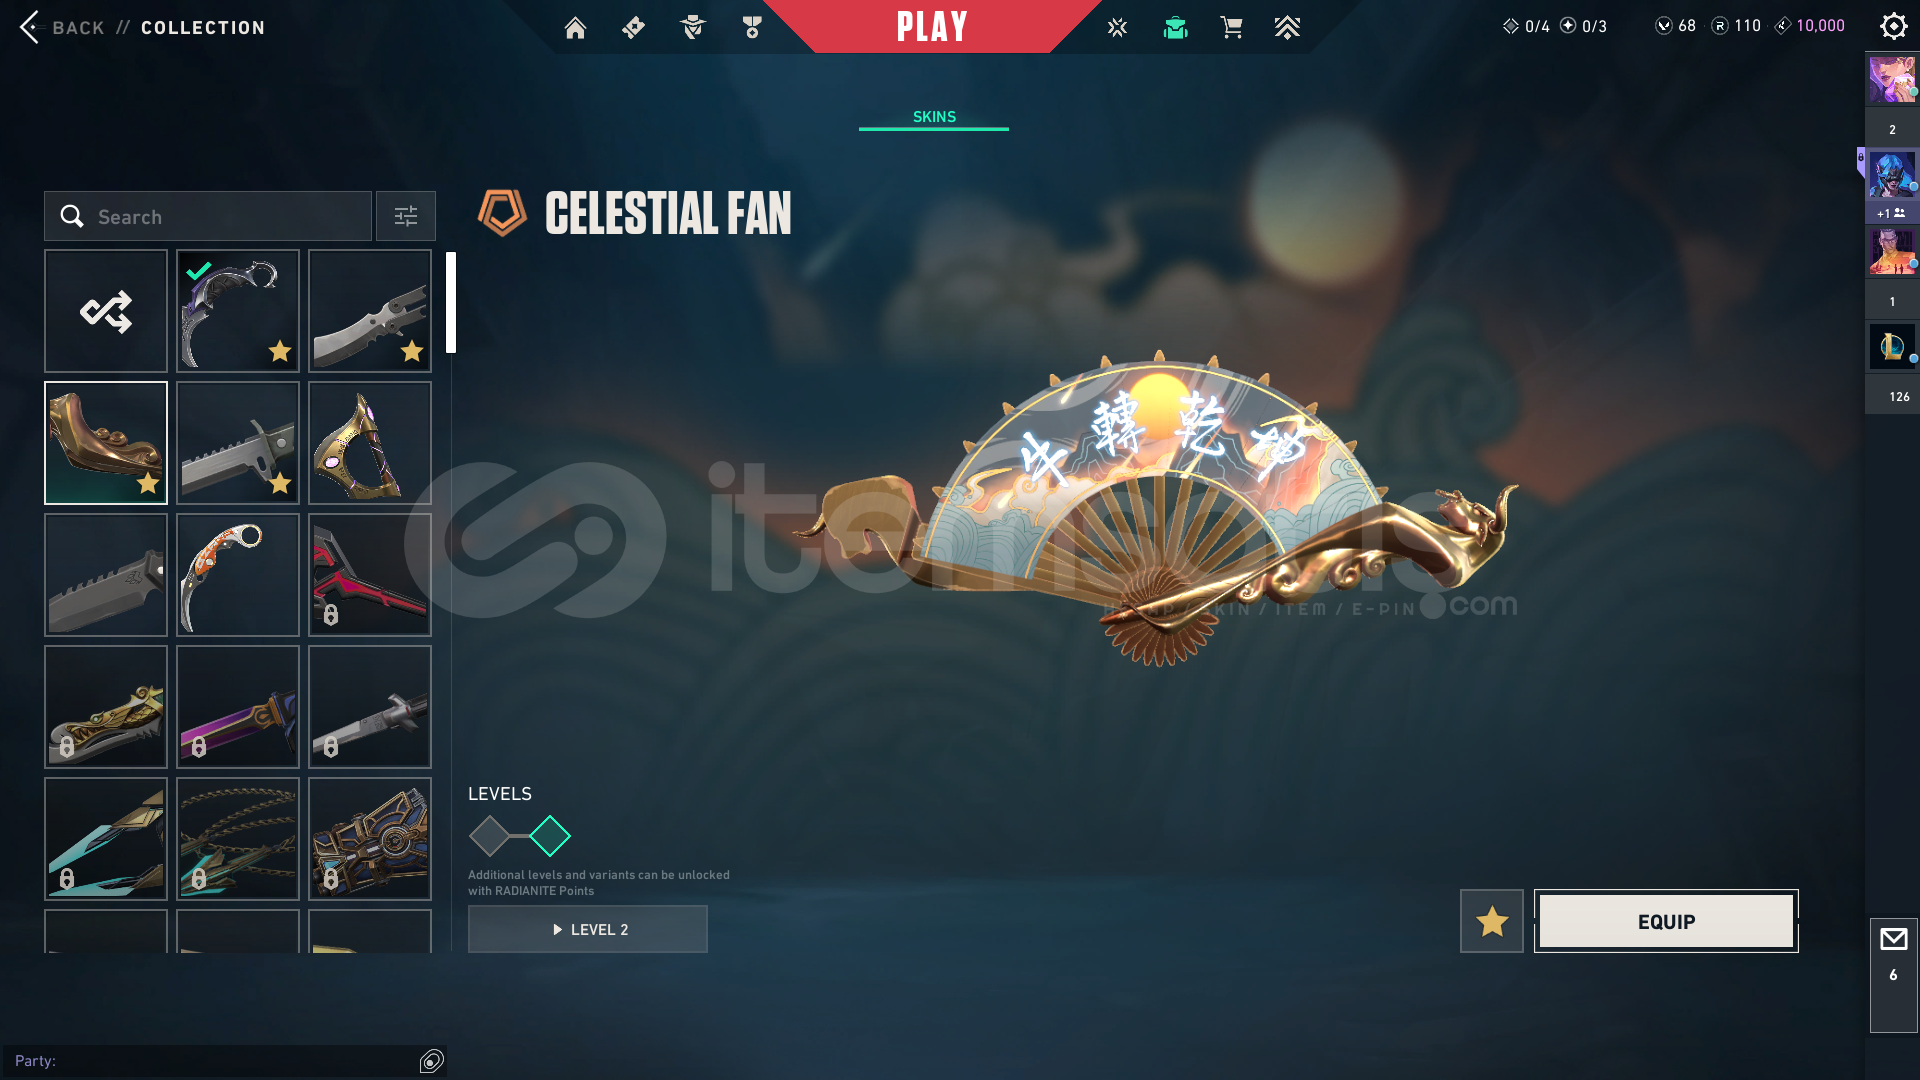Click the EQUIP button
Screen dimensions: 1920x1080
(x=1666, y=921)
